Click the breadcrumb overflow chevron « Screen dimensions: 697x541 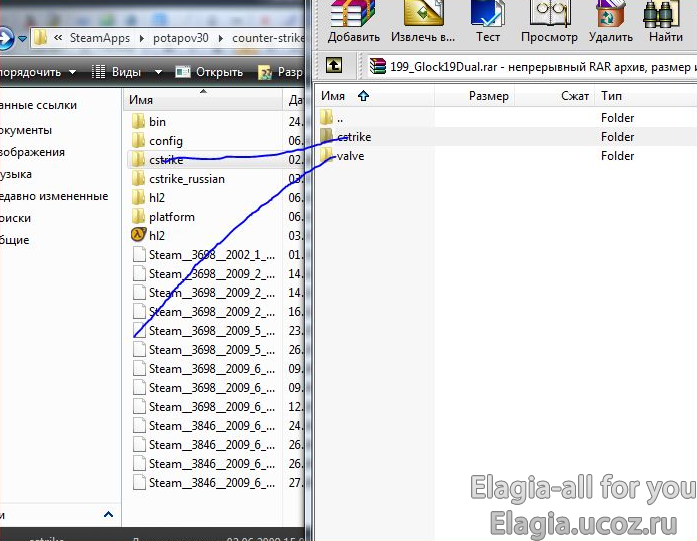click(58, 38)
